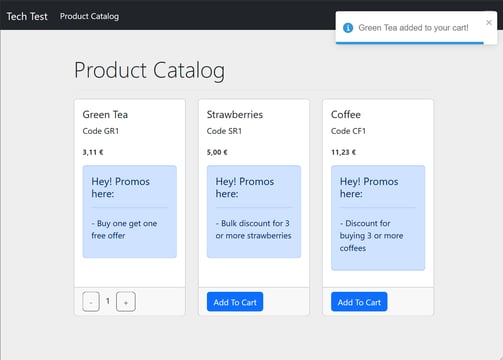Click the Green Tea price 3,11 €
This screenshot has width=503, height=360.
click(93, 152)
